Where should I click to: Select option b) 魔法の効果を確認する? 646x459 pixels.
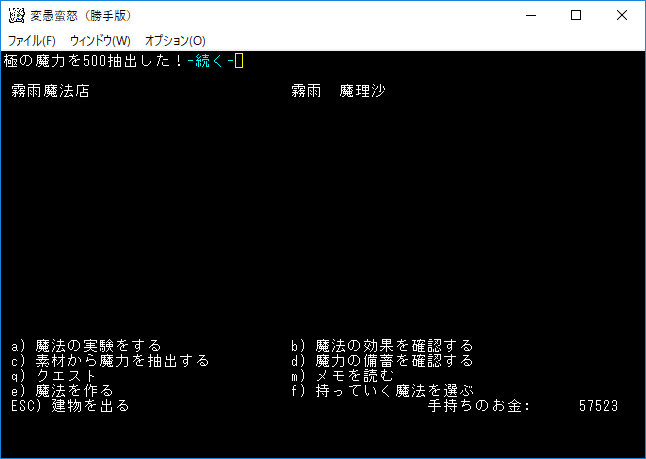coord(382,345)
